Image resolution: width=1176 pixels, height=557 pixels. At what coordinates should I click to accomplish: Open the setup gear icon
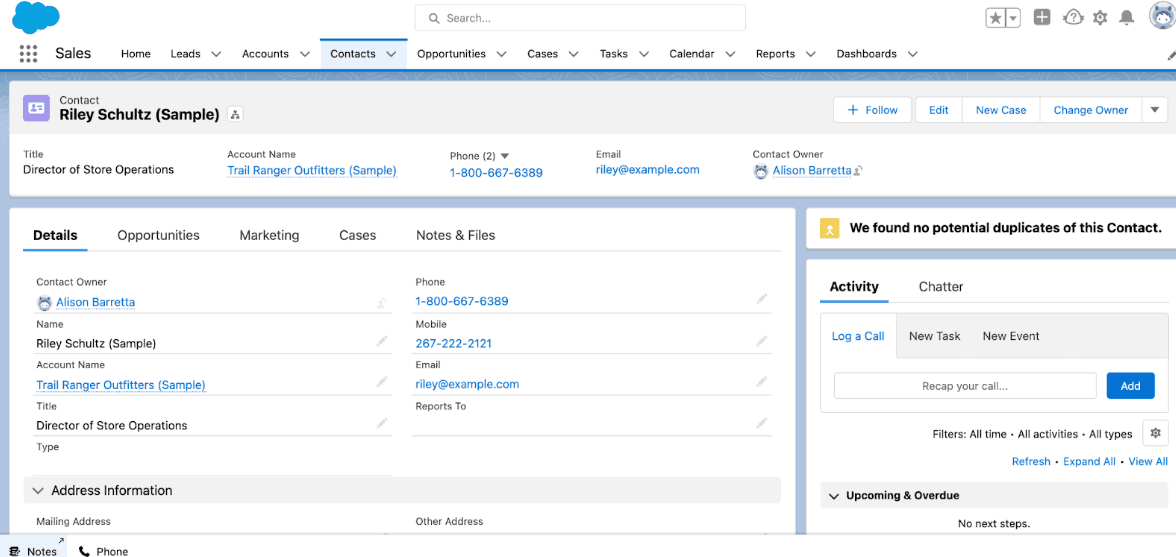[x=1100, y=18]
